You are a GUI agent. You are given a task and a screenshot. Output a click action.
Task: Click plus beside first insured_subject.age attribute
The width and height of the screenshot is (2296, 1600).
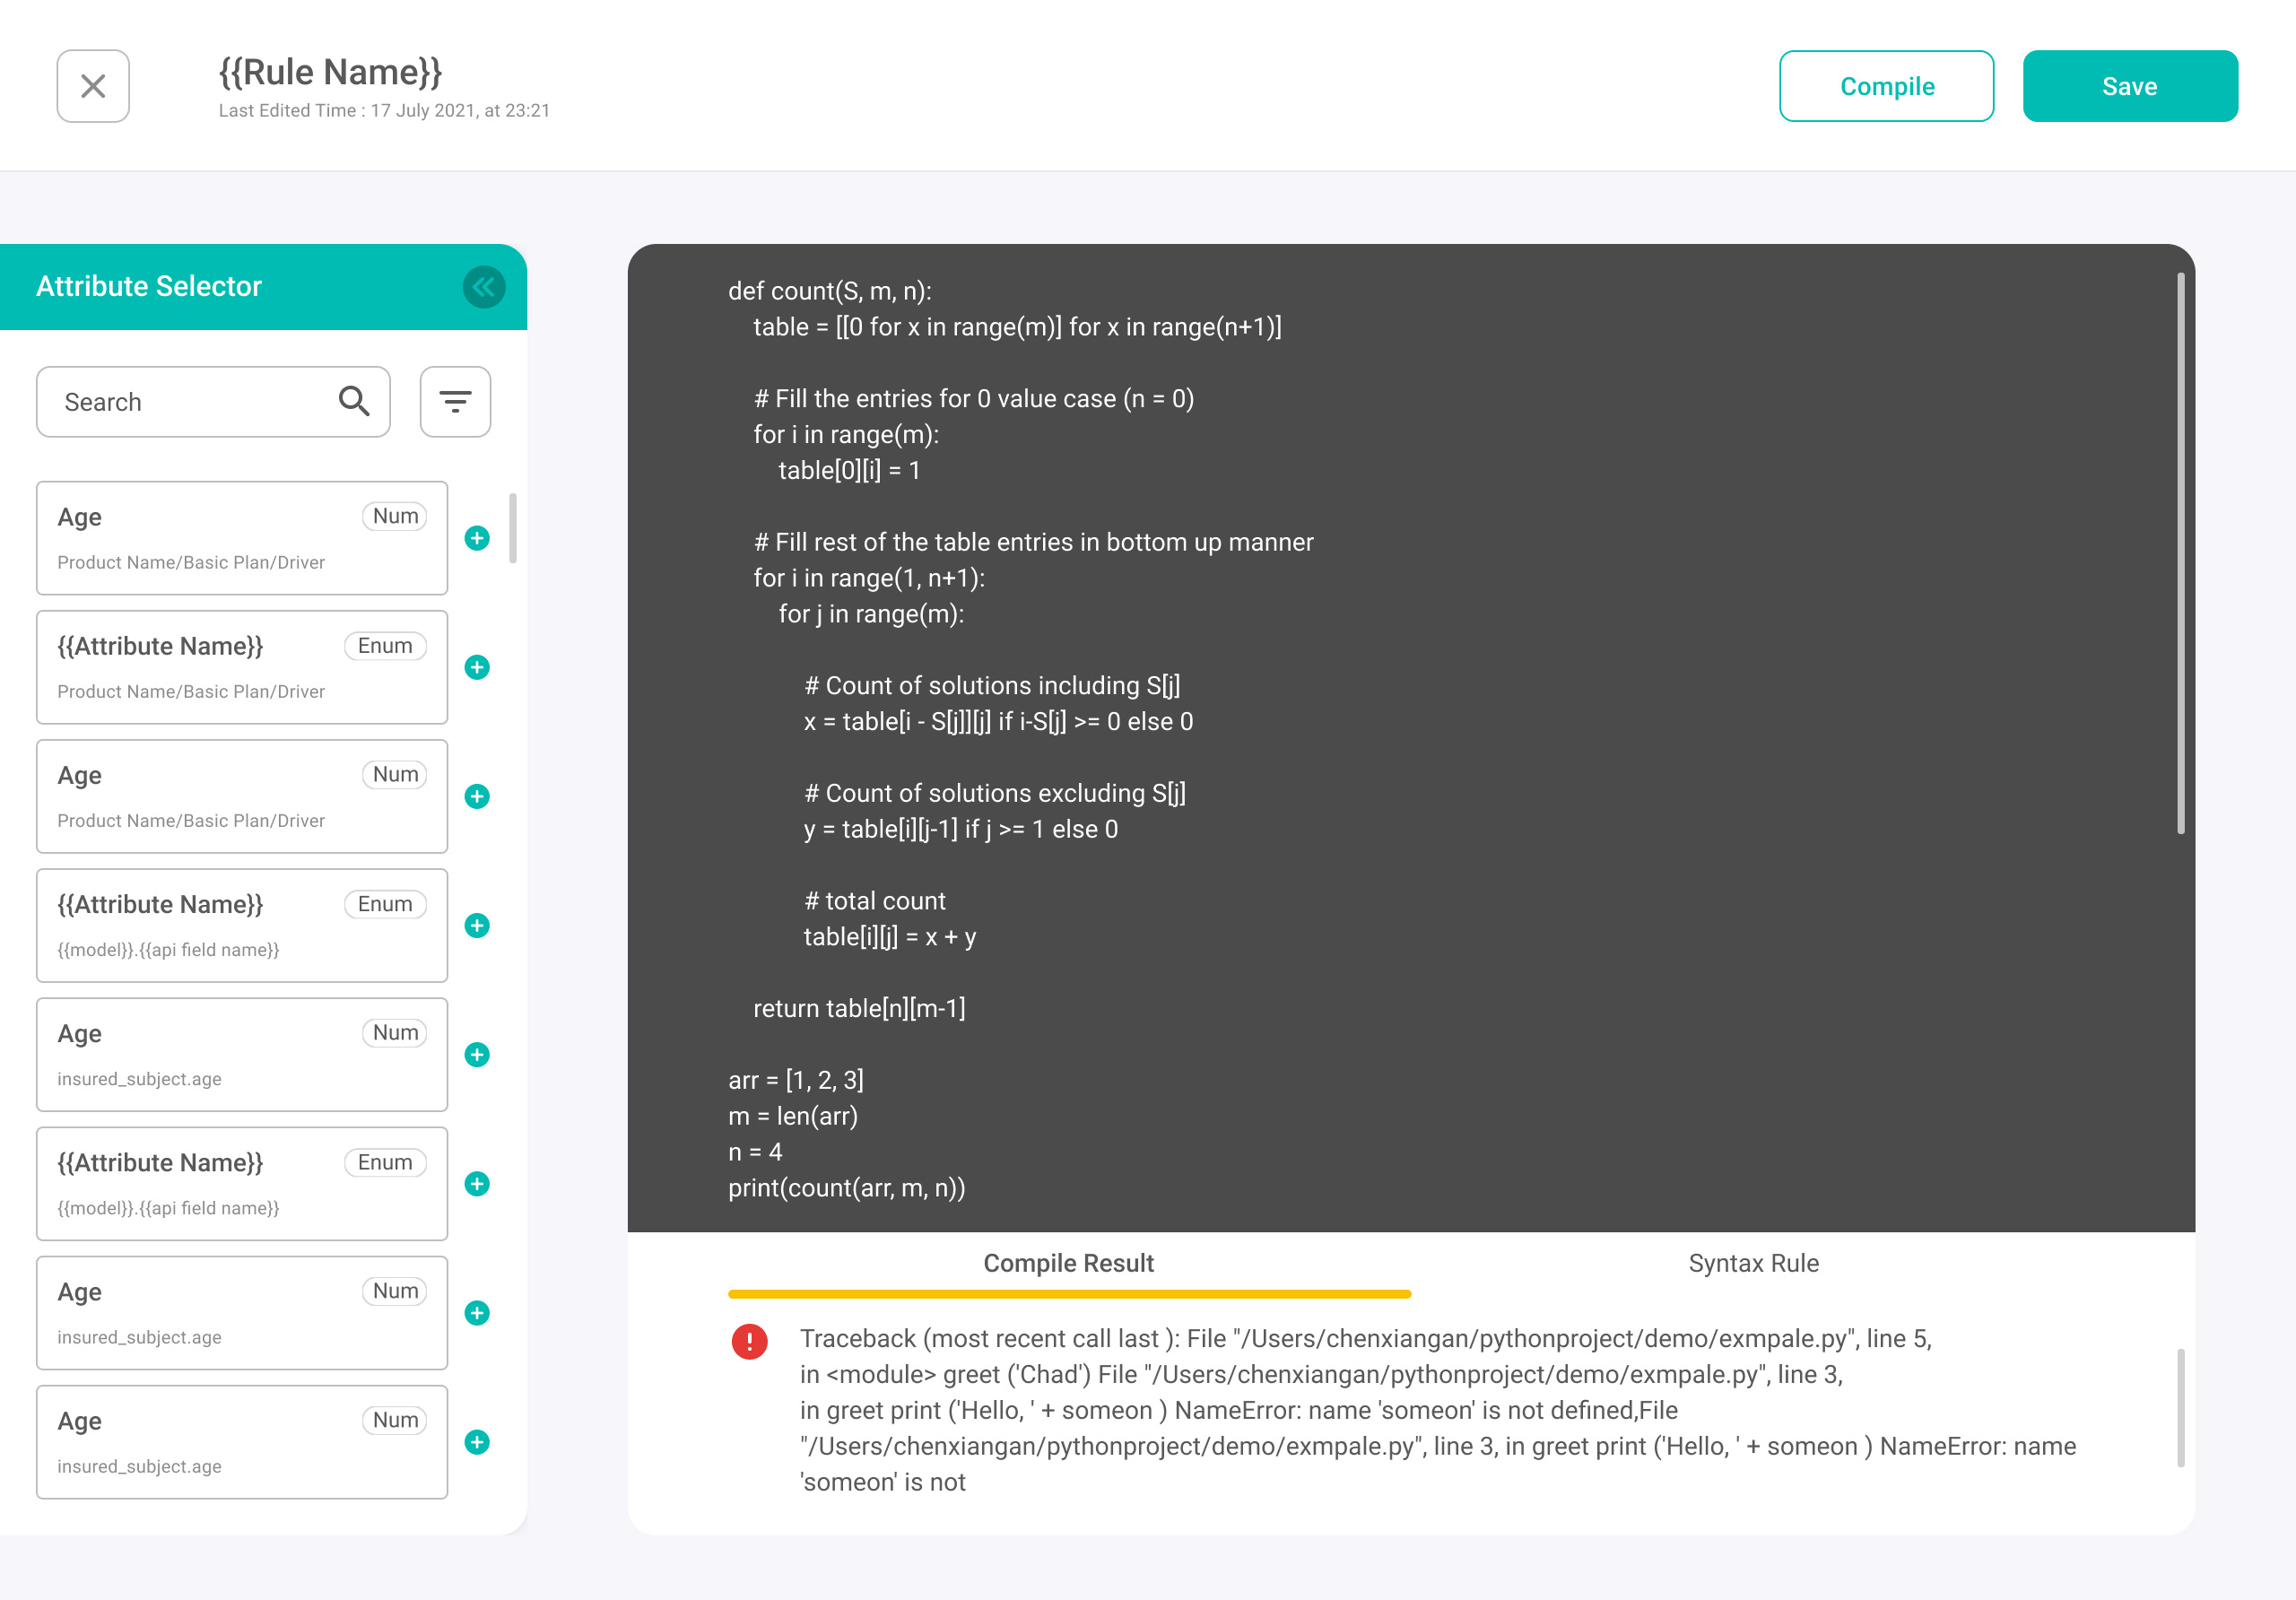pyautogui.click(x=477, y=1054)
